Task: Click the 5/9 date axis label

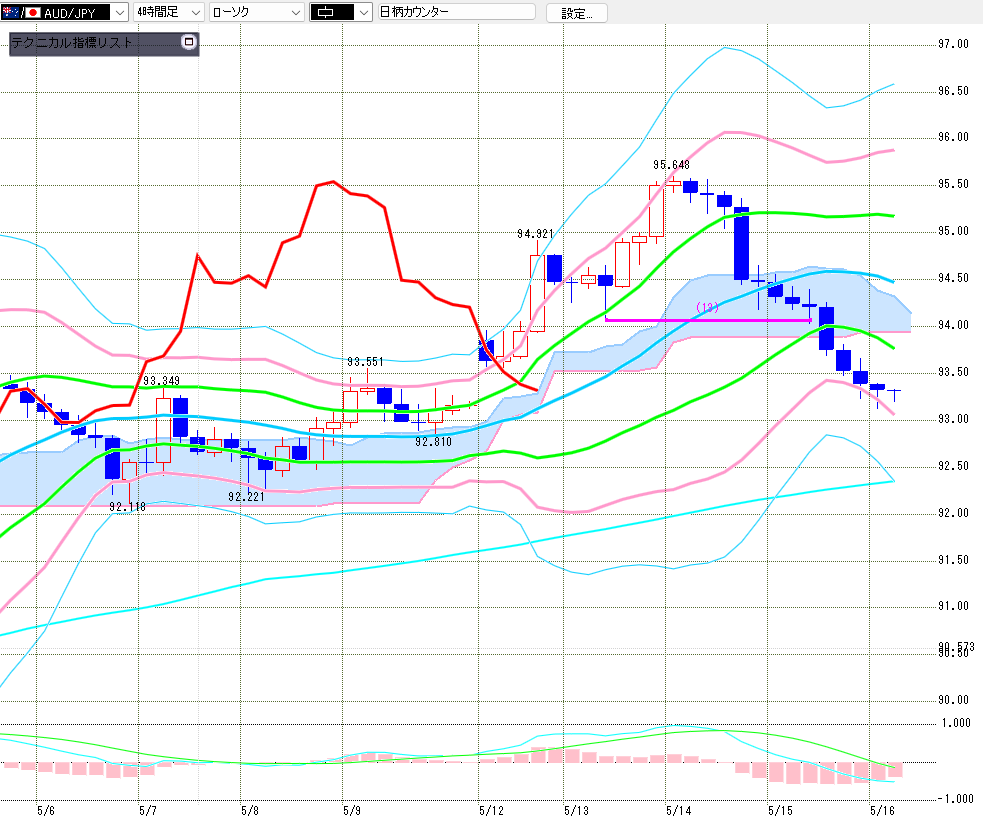Action: (x=352, y=811)
